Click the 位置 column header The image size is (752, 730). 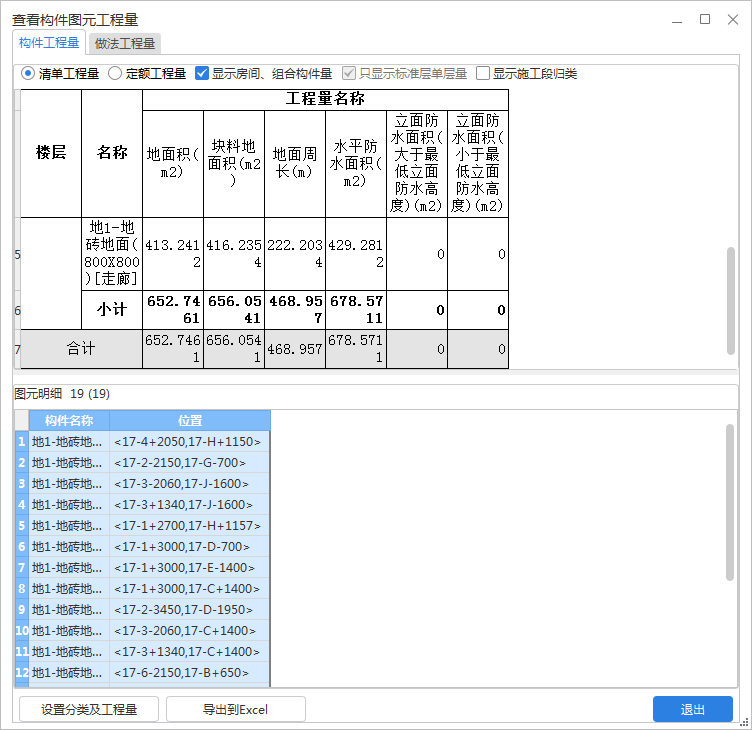click(x=190, y=421)
